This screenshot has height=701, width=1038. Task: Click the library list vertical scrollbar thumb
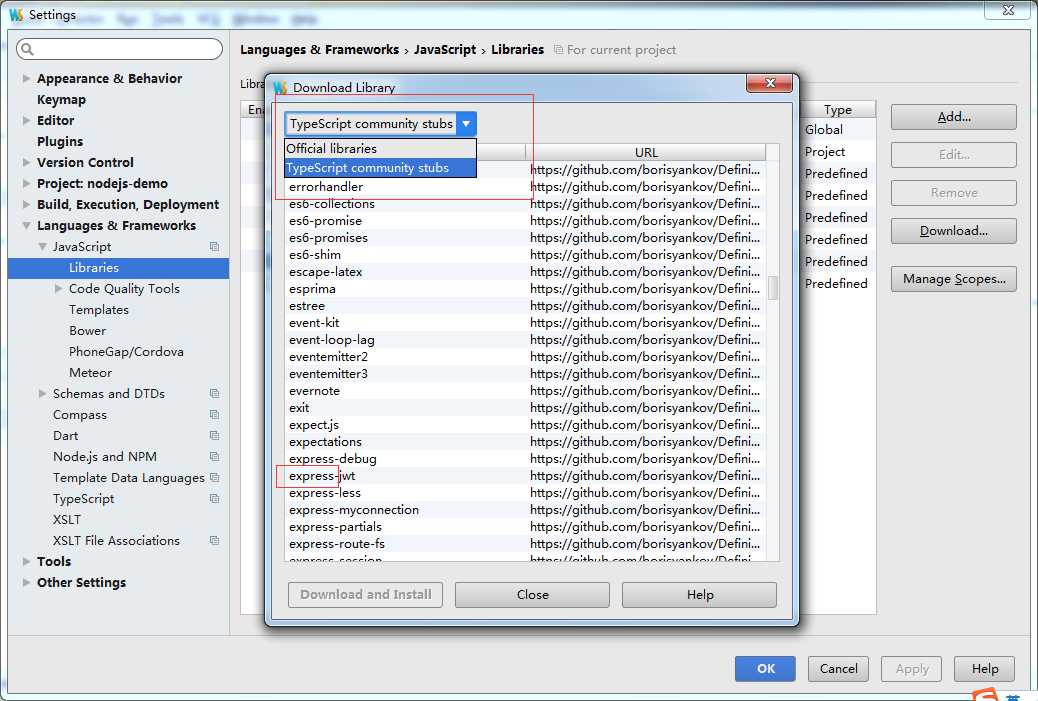pyautogui.click(x=773, y=288)
